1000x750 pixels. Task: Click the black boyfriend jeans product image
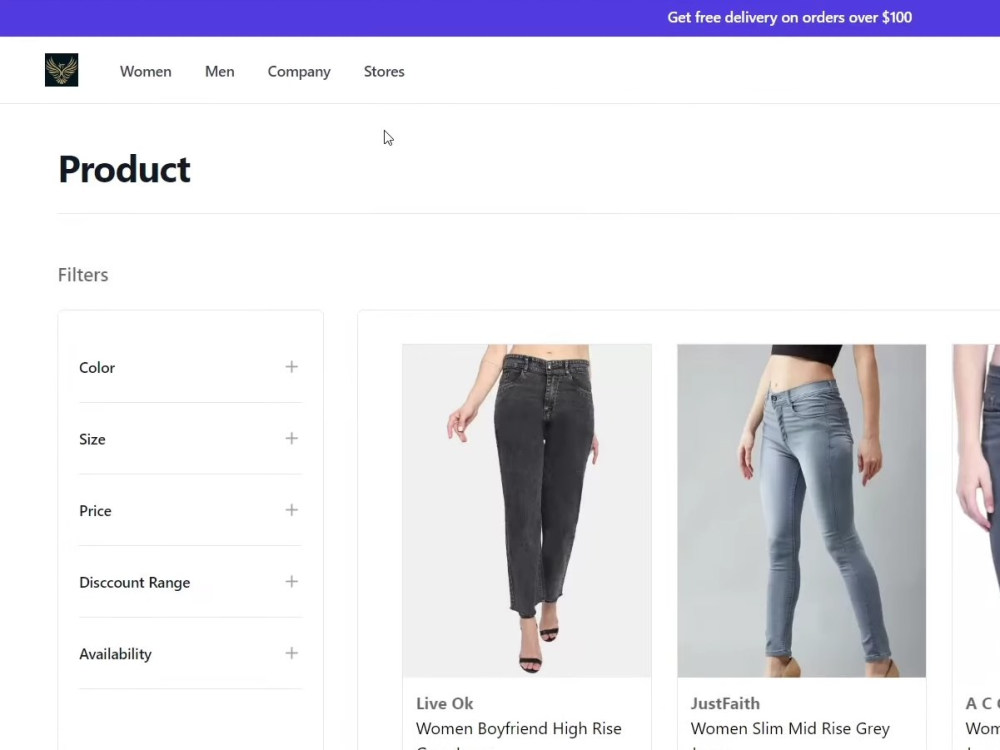[x=526, y=510]
